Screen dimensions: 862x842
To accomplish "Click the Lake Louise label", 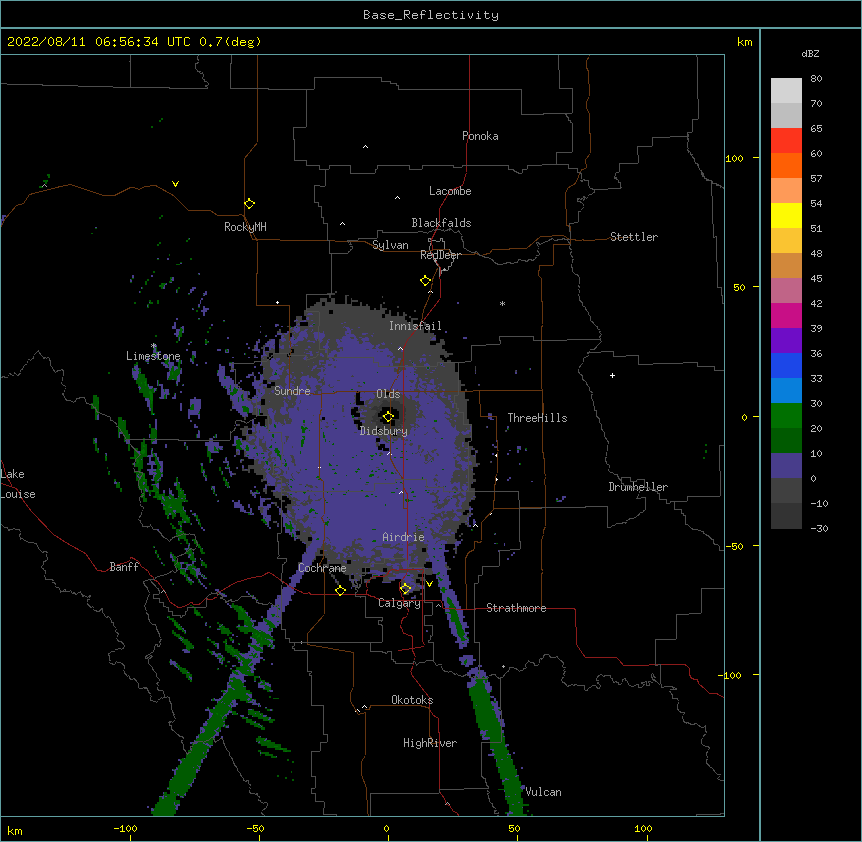I will tap(16, 484).
